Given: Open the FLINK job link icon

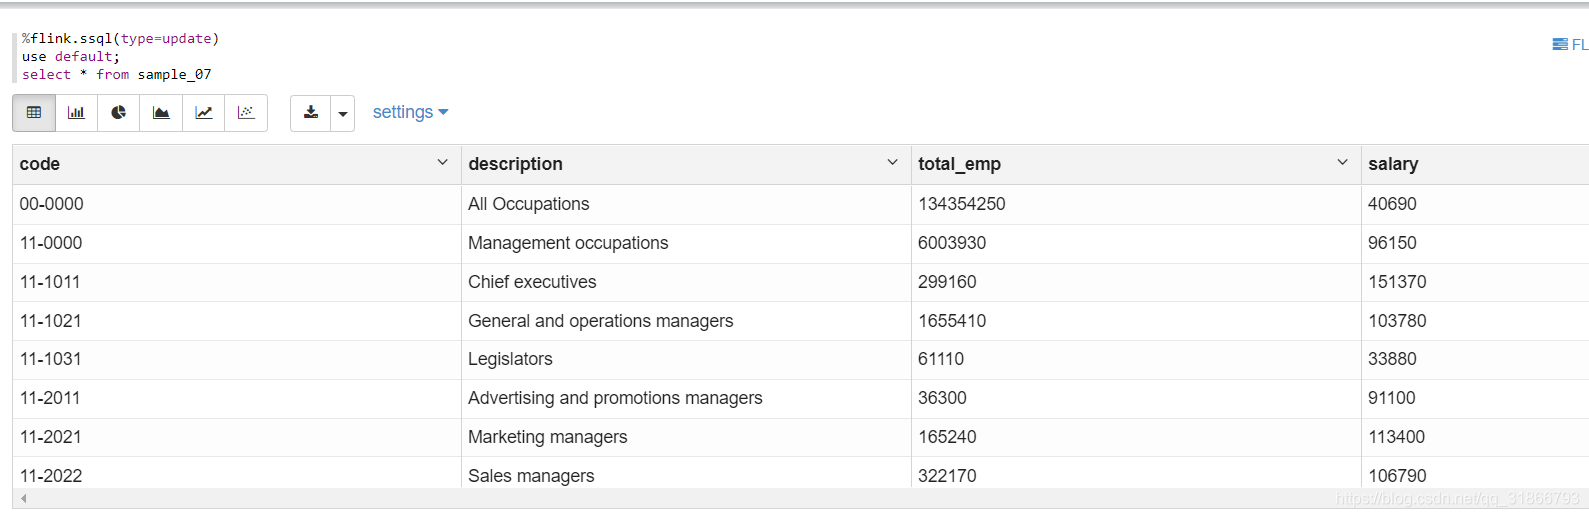Looking at the screenshot, I should point(1569,44).
